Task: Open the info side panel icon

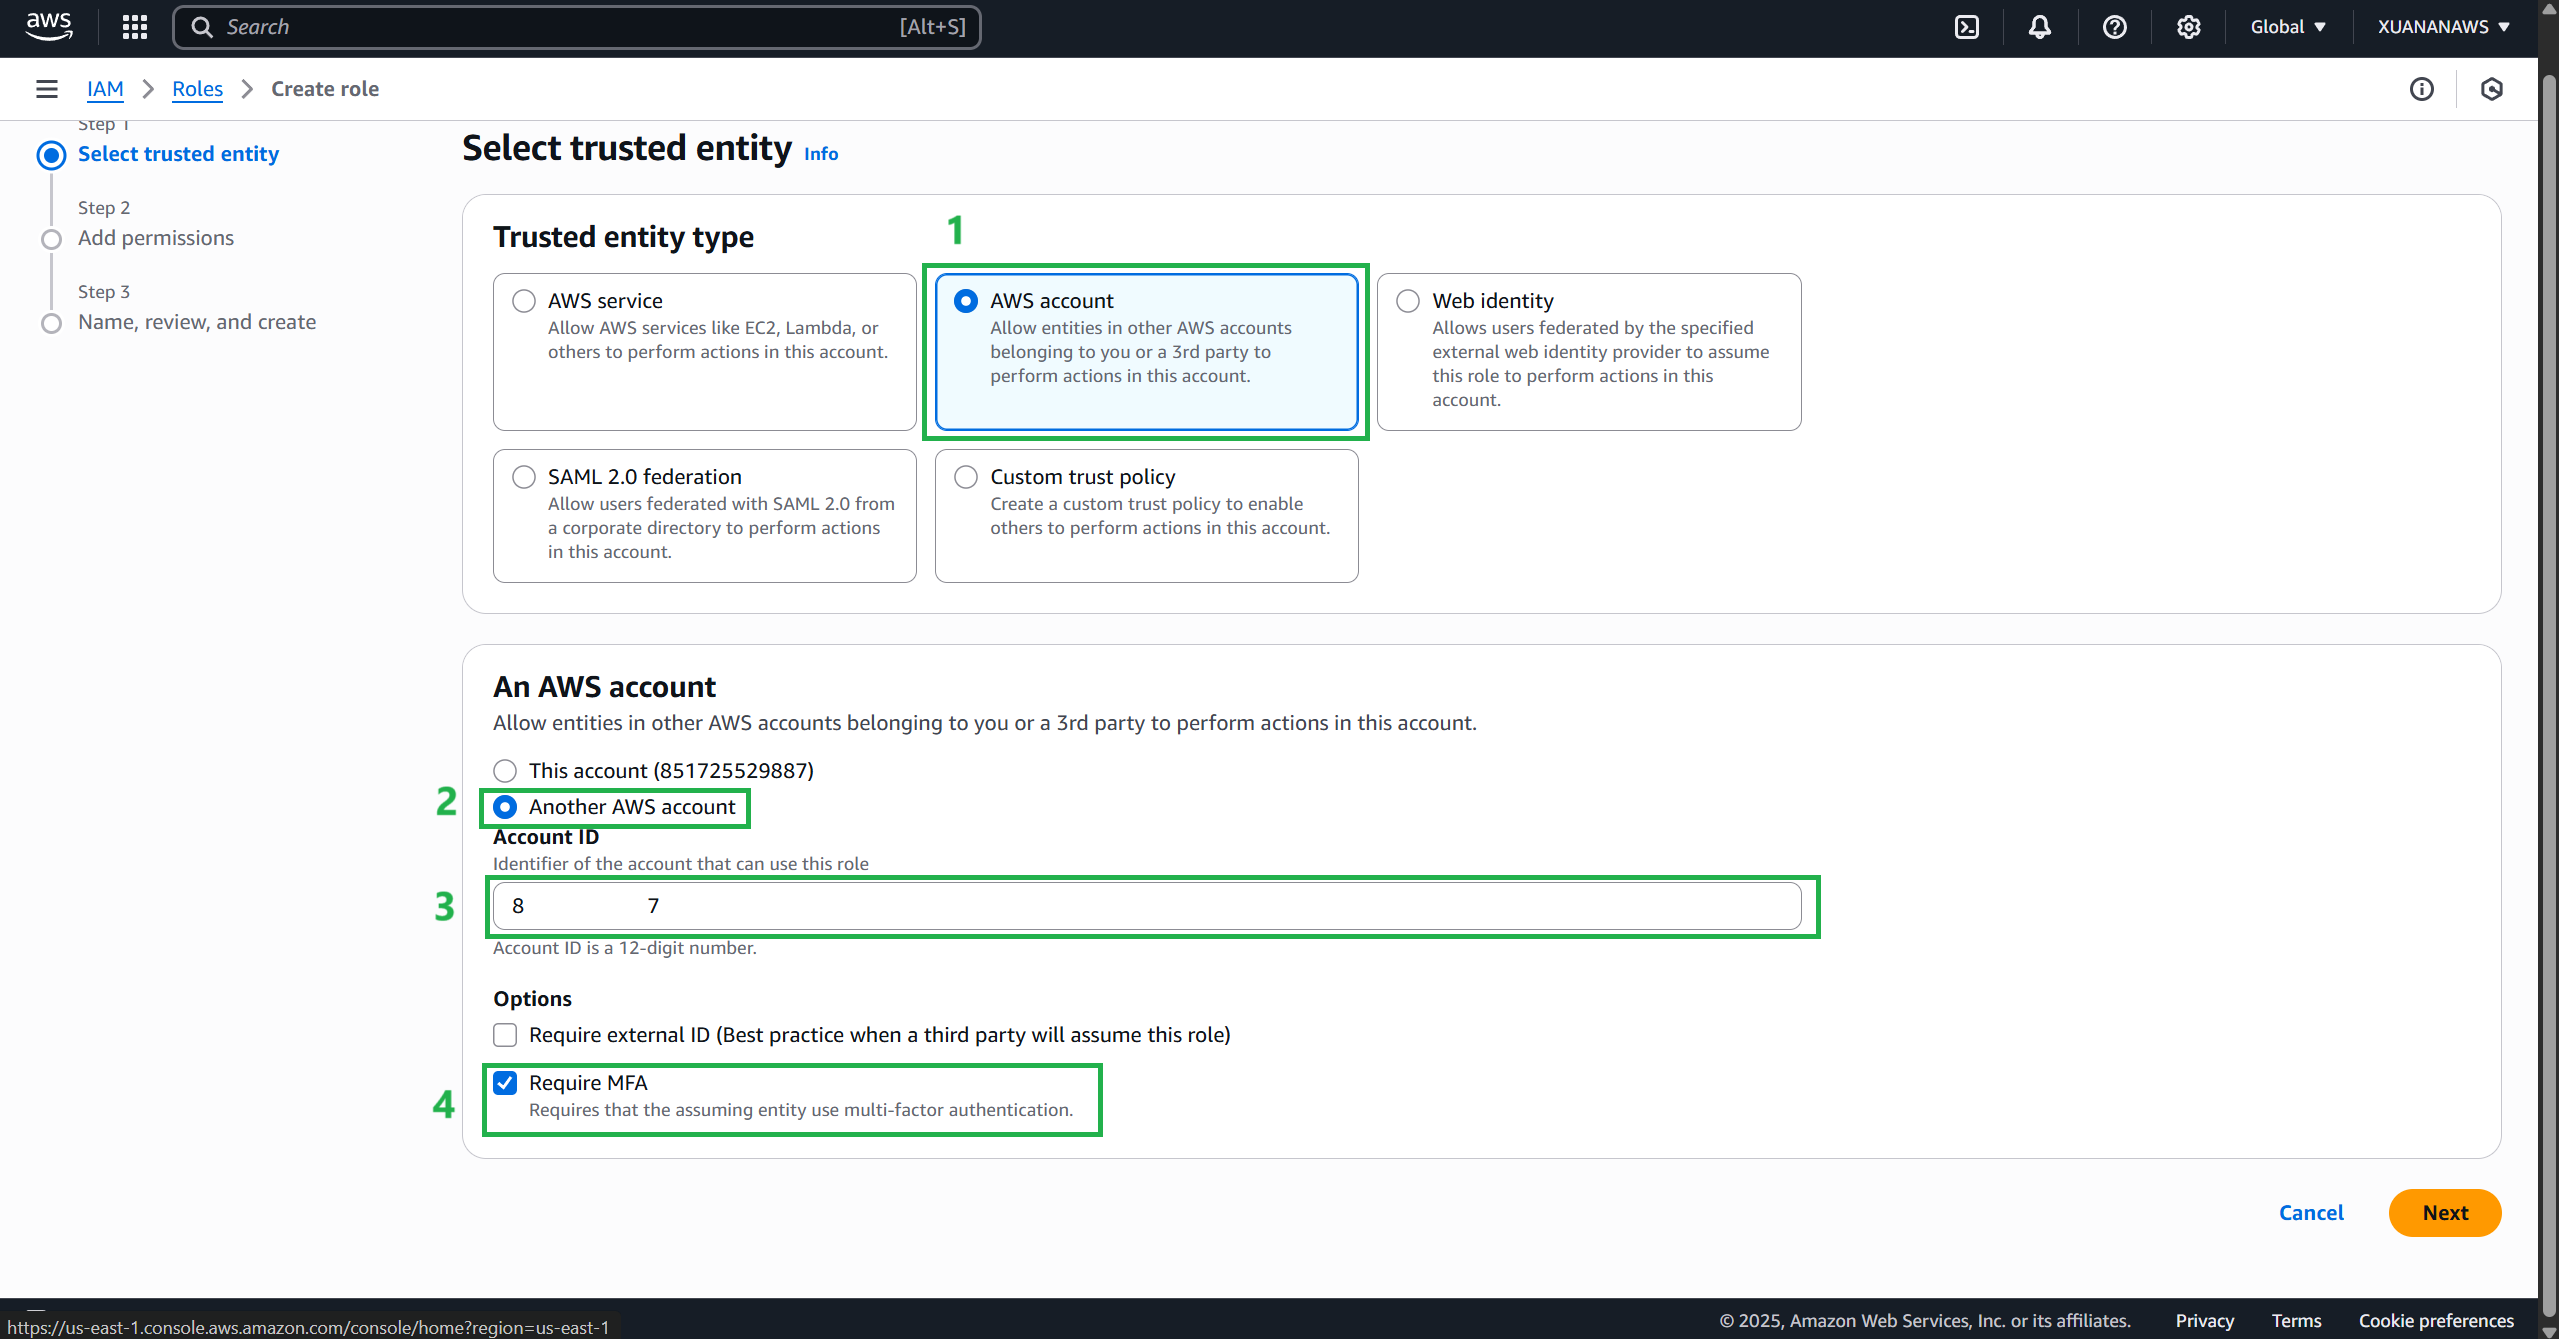Action: tap(2423, 89)
